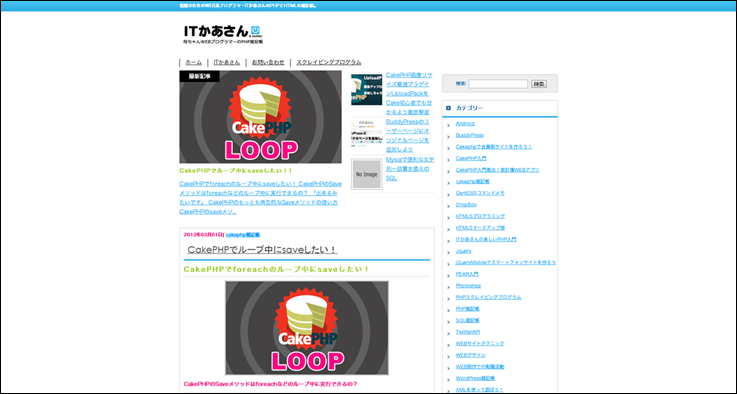Click the post date 2013年03月01日
The width and height of the screenshot is (737, 394).
click(203, 235)
